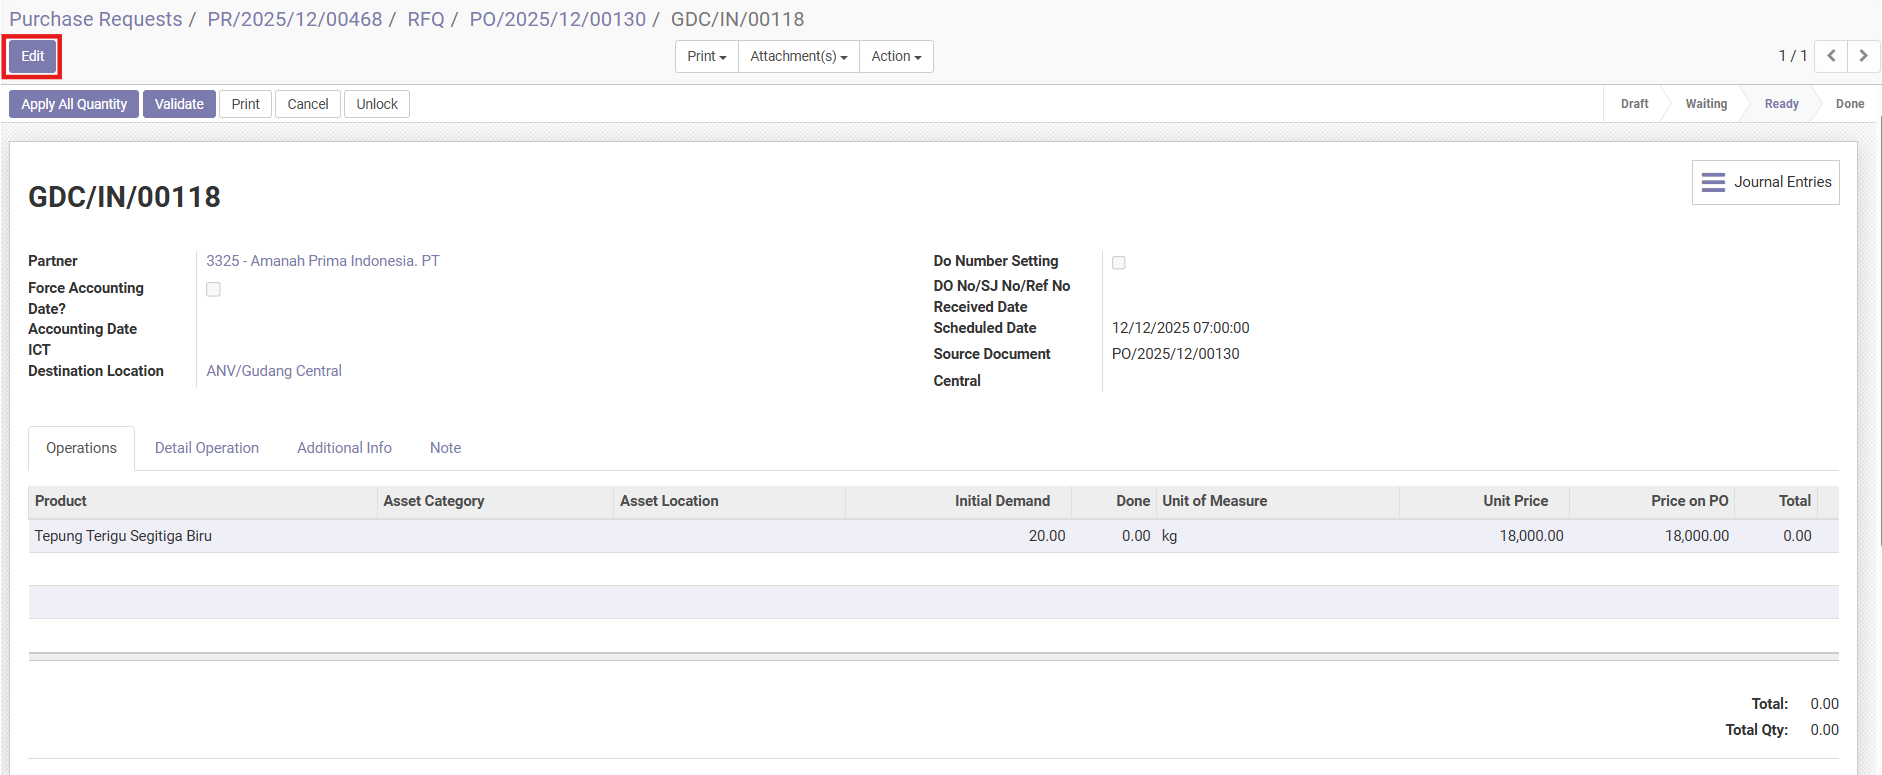
Task: Go to next record arrow
Action: pos(1863,56)
